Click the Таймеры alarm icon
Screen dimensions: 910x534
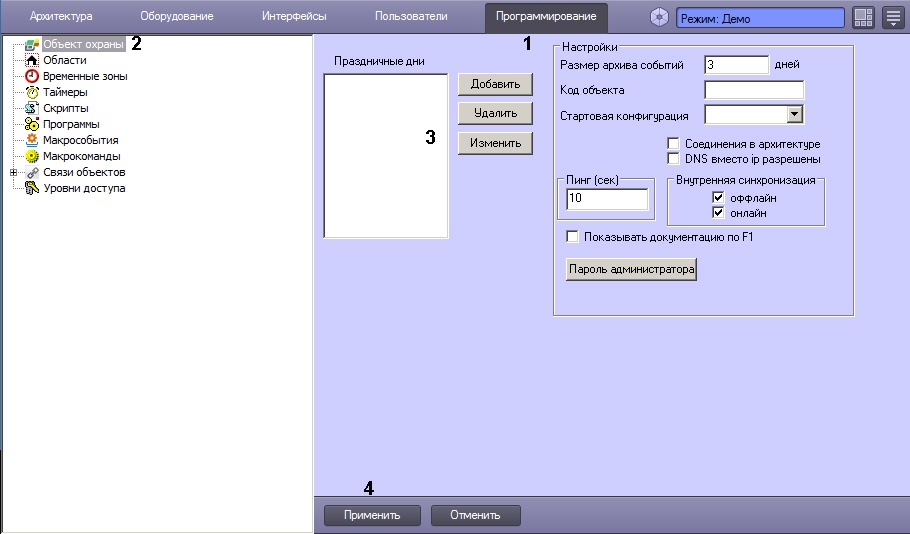point(32,92)
